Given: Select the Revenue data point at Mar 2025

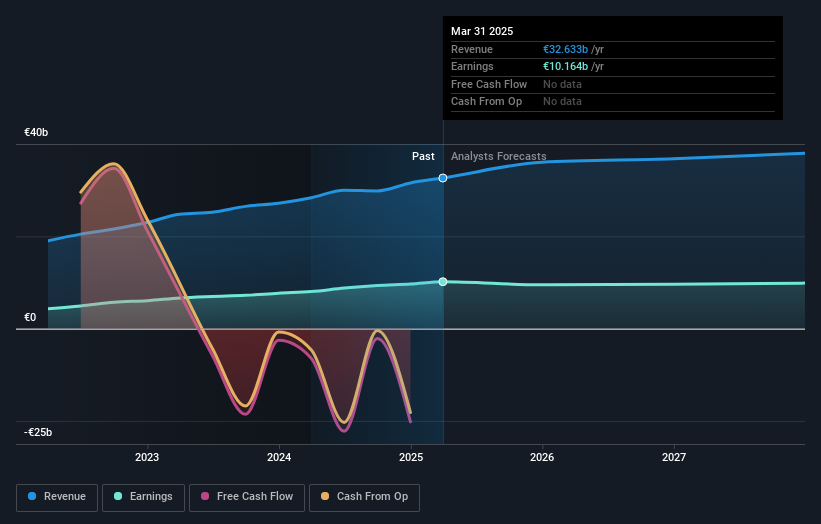Looking at the screenshot, I should pos(443,178).
